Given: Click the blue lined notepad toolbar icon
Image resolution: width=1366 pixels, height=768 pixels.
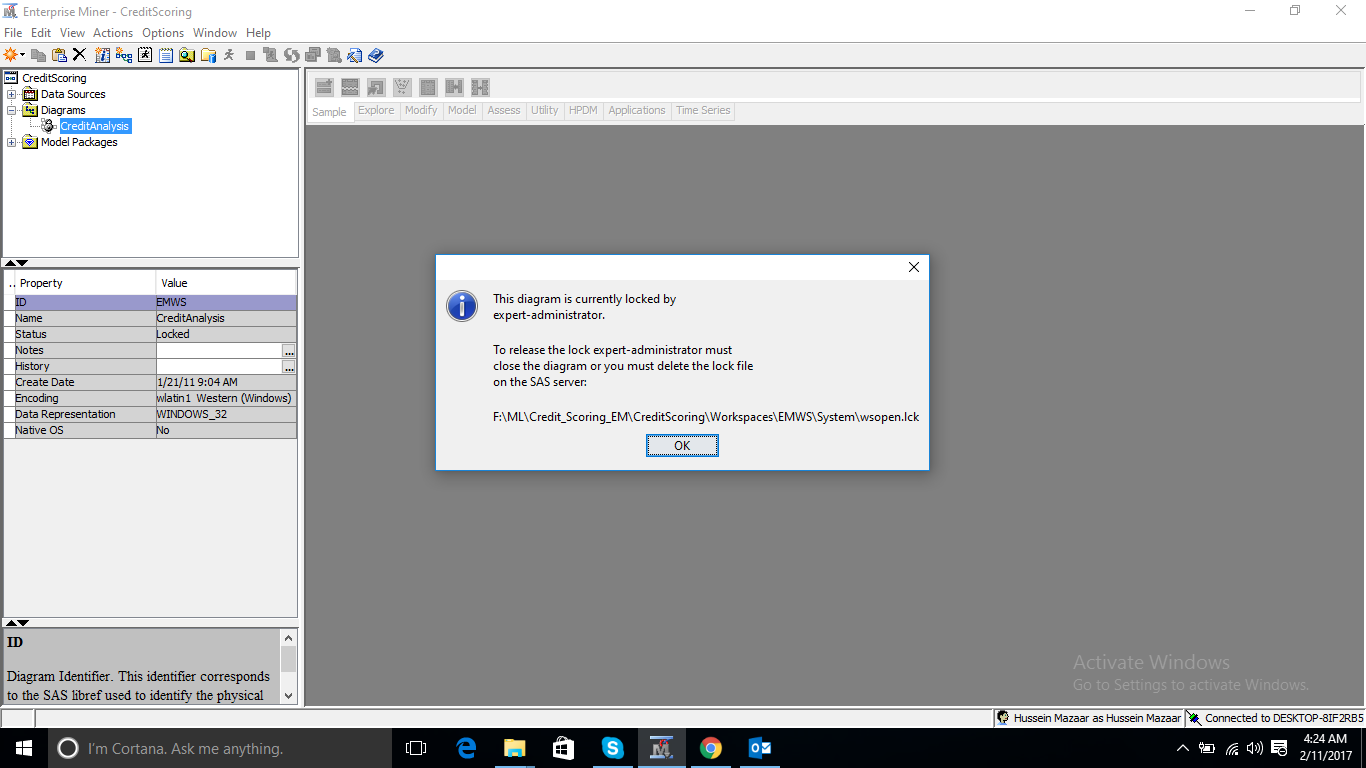Looking at the screenshot, I should (x=165, y=55).
